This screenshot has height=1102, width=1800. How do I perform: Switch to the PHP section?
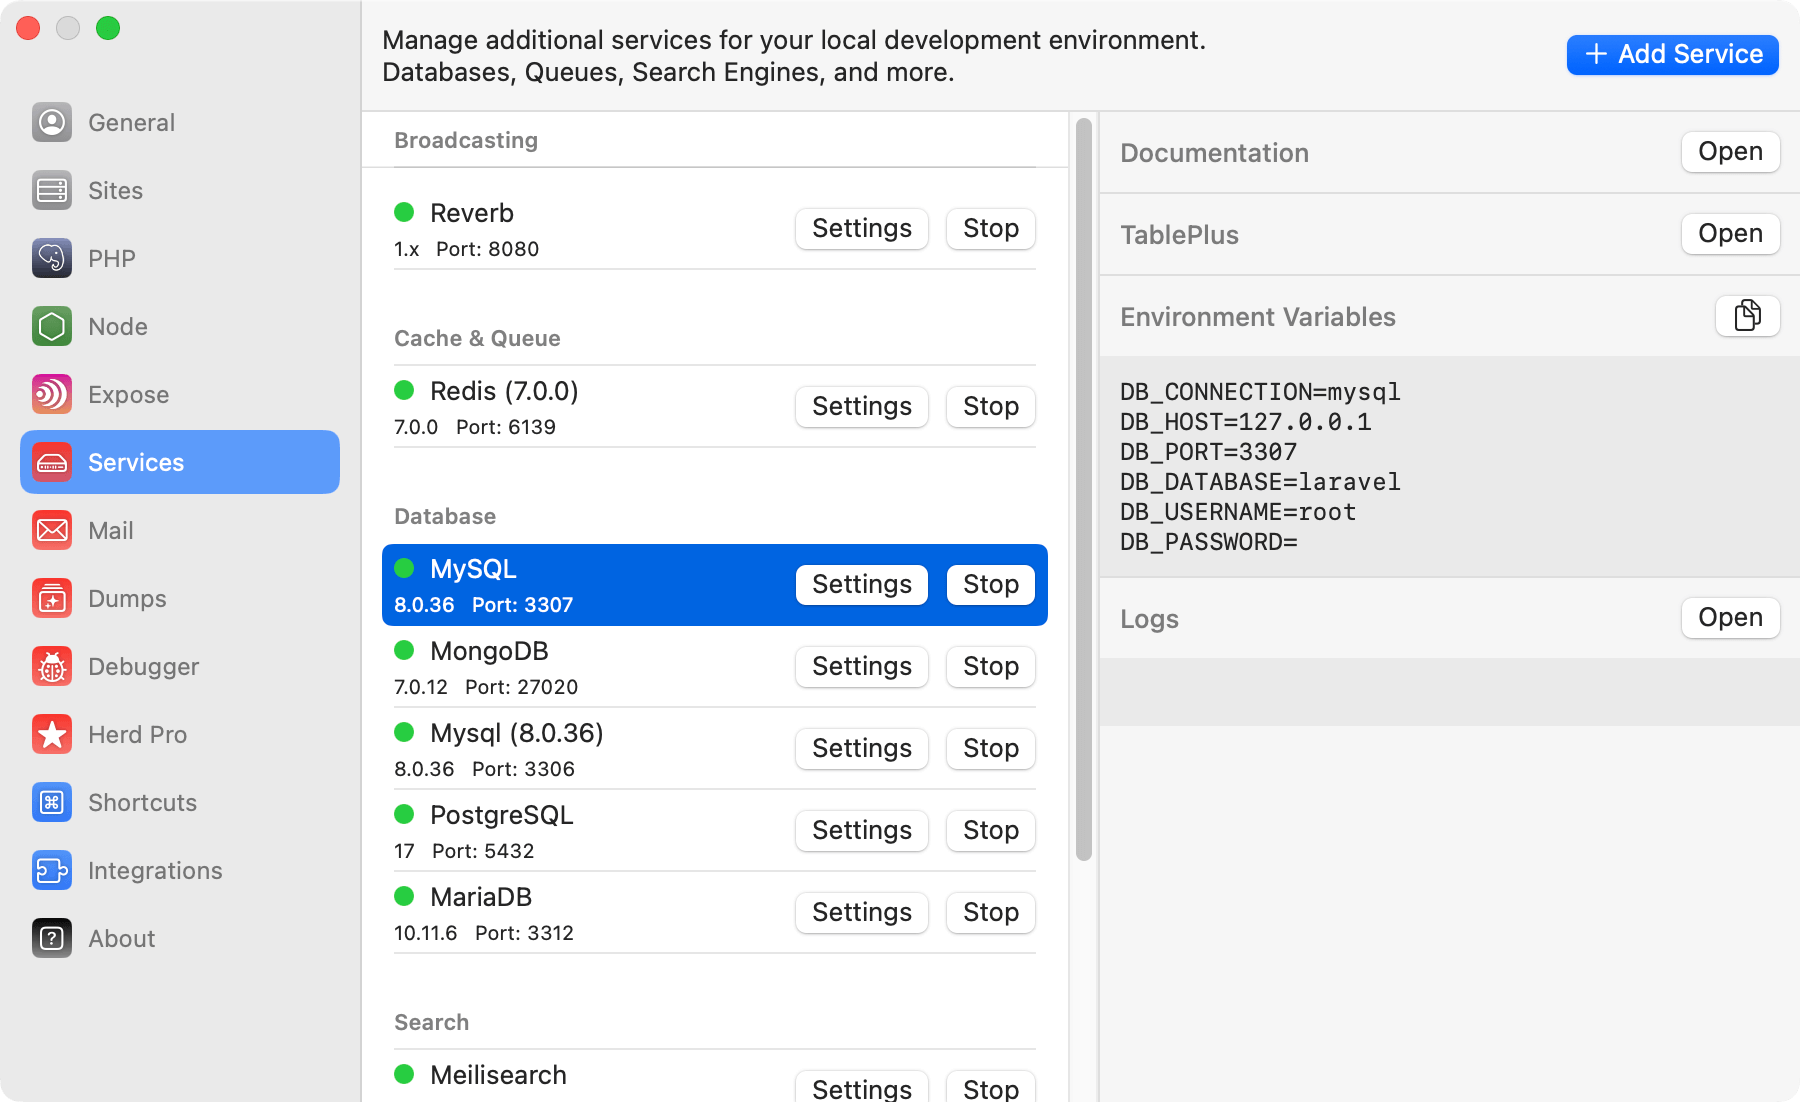coord(180,258)
